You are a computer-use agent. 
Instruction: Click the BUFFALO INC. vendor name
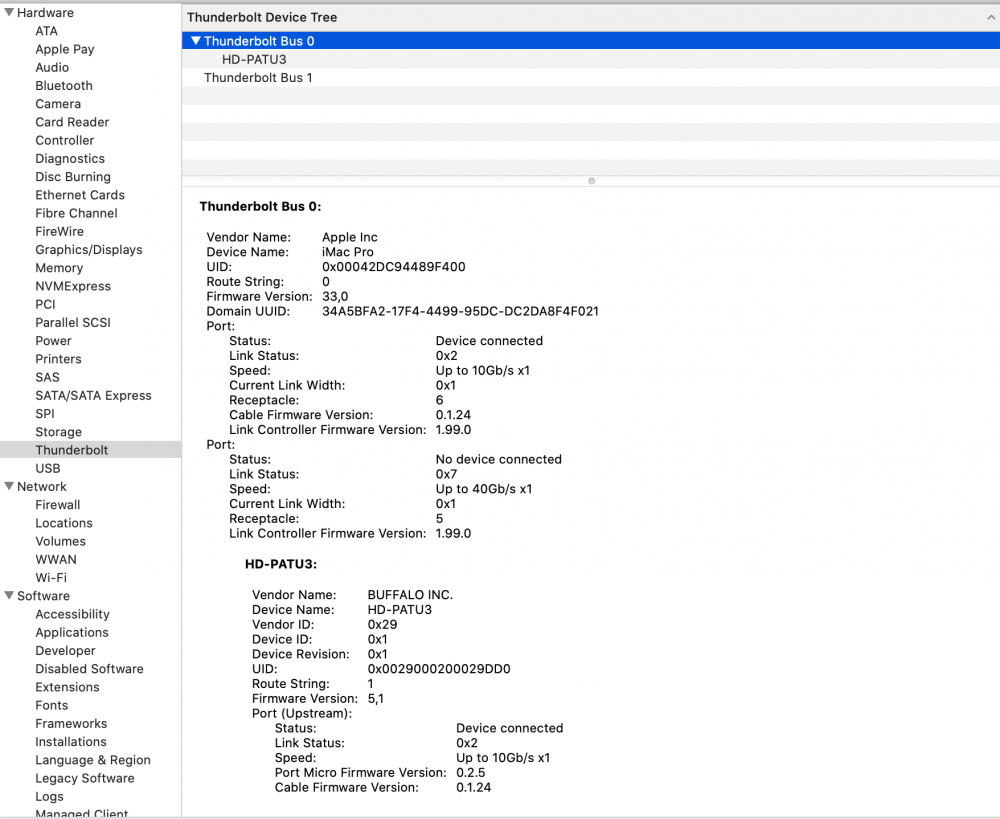(x=410, y=594)
